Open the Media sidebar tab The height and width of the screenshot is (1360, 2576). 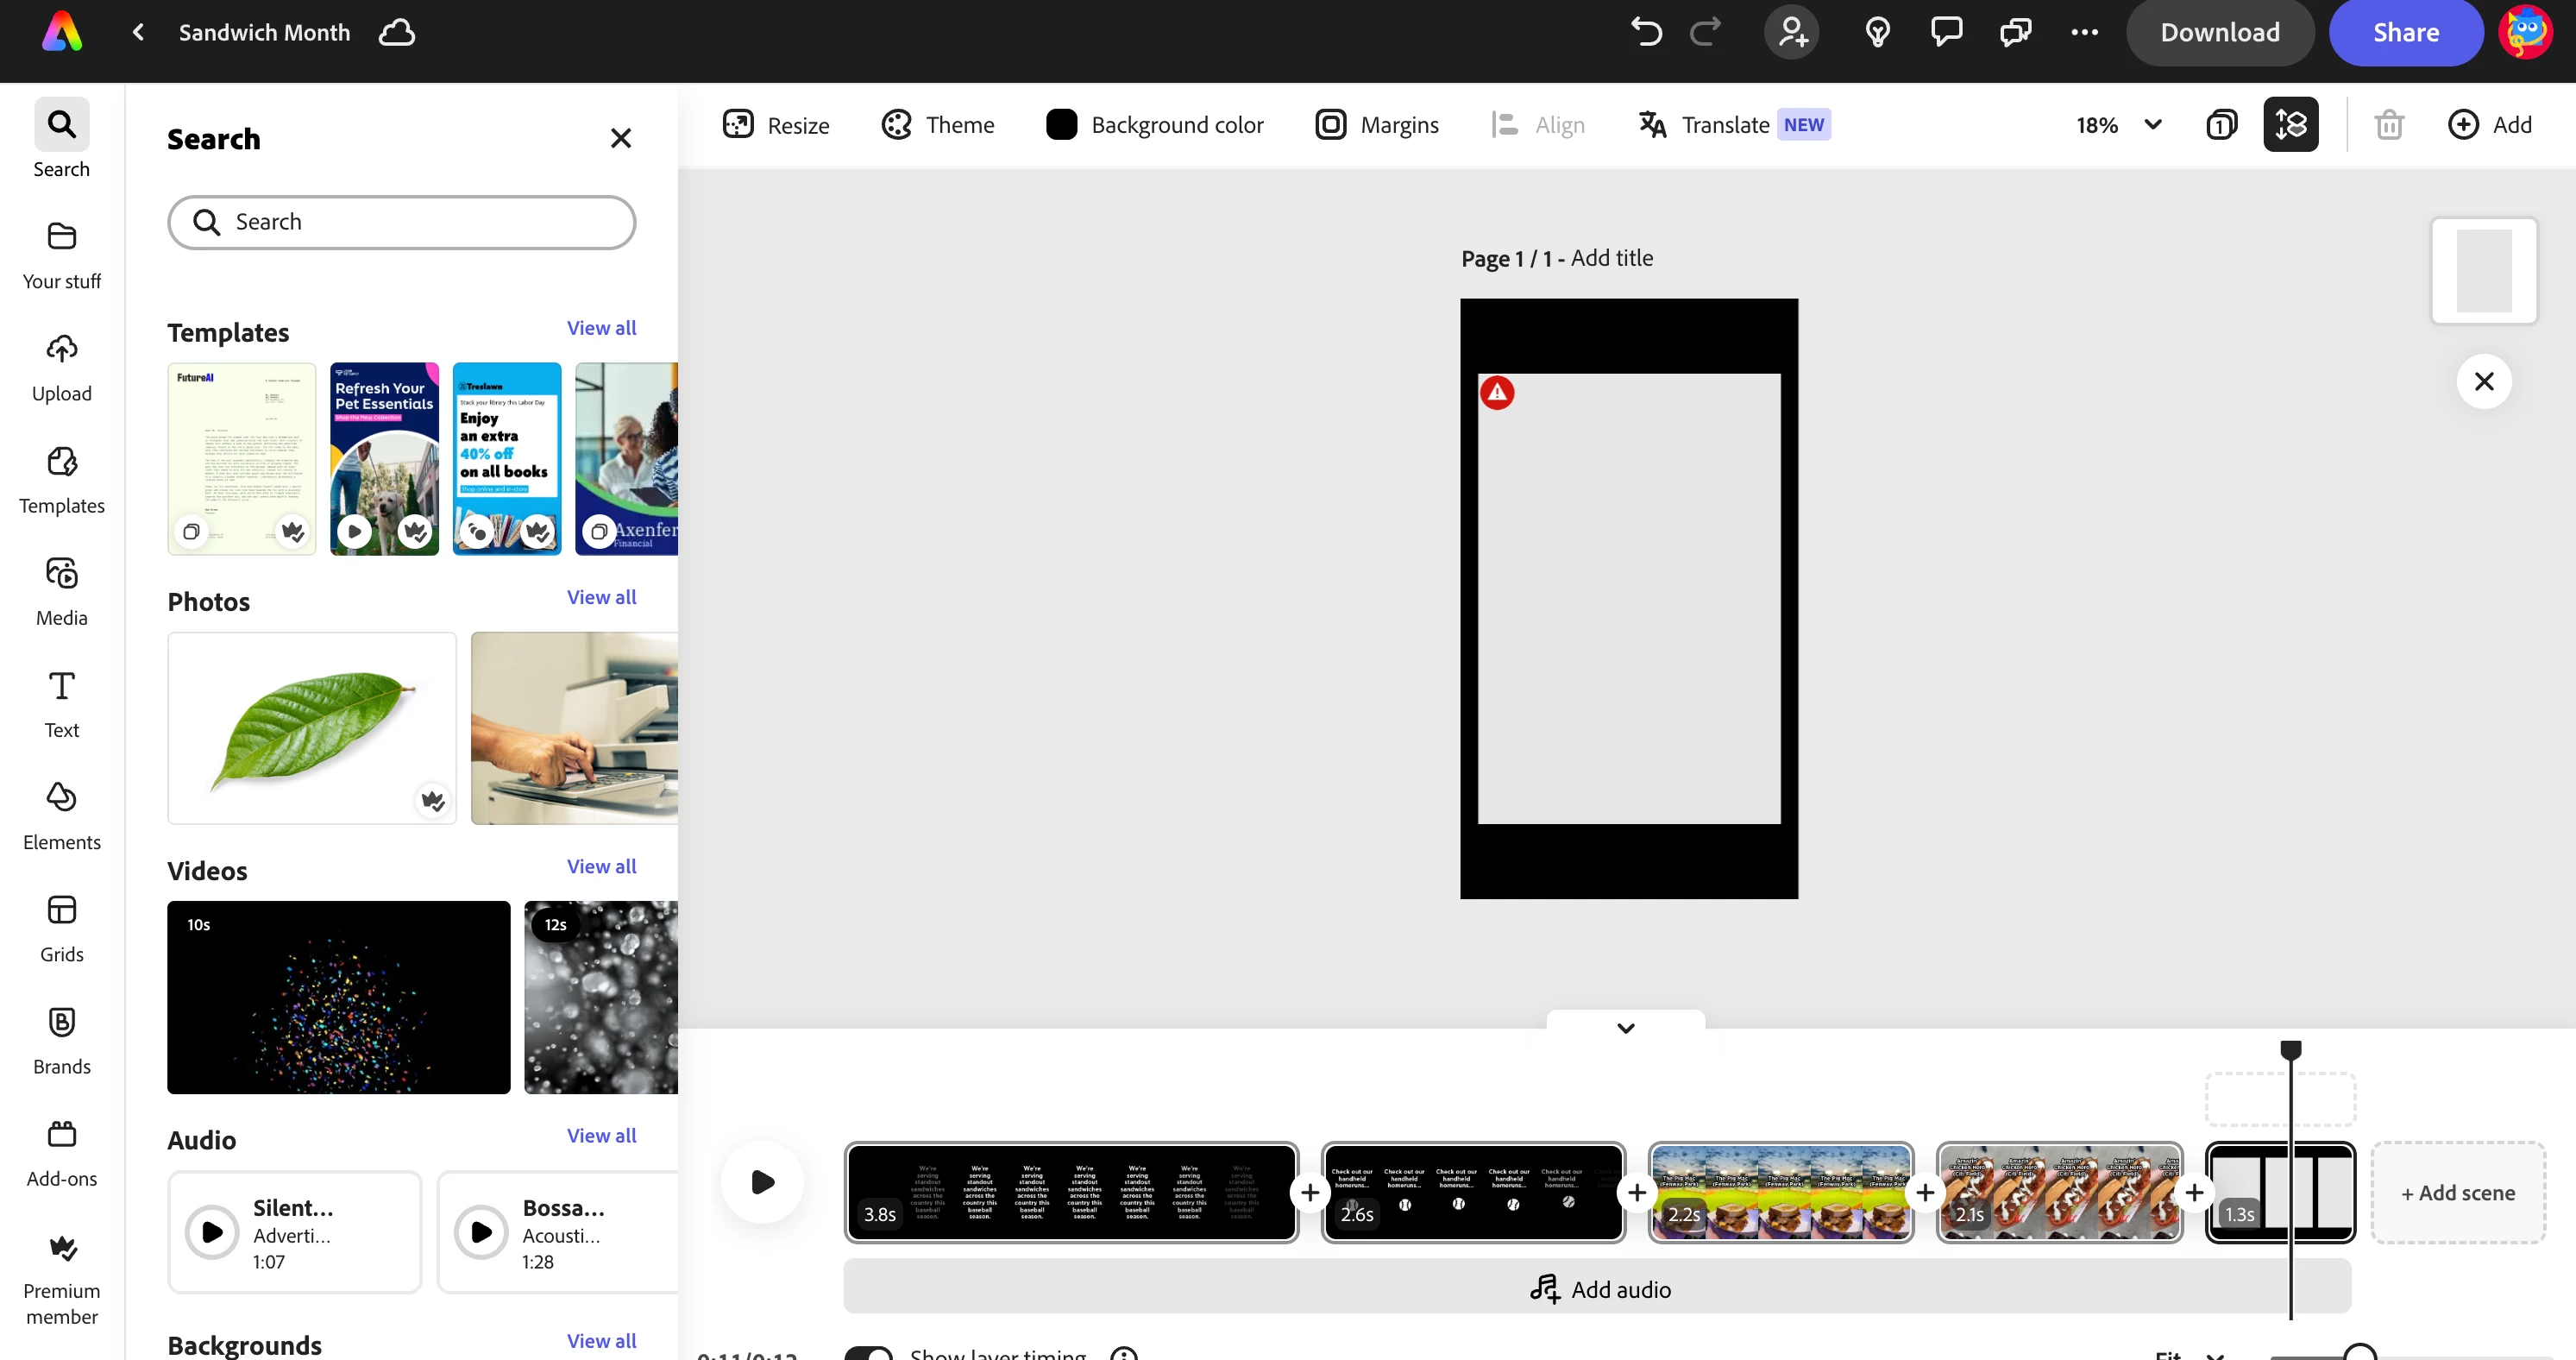(61, 592)
